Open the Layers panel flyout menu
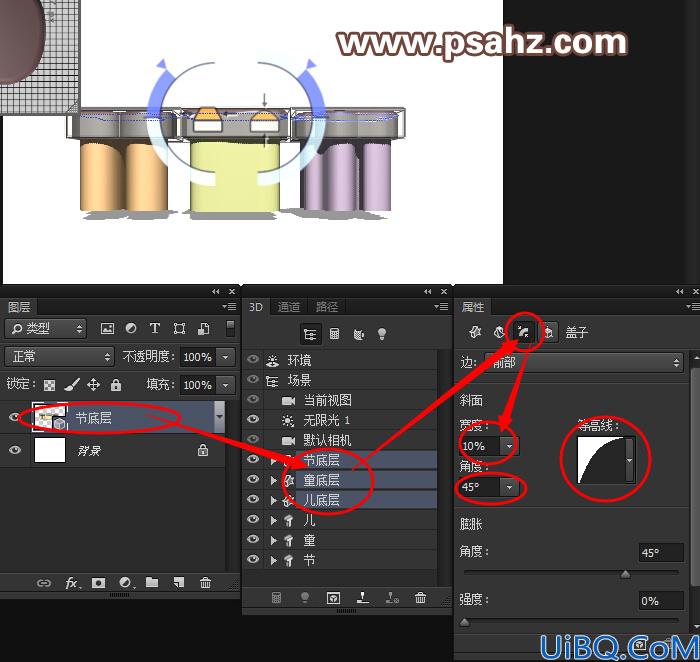 (x=229, y=307)
